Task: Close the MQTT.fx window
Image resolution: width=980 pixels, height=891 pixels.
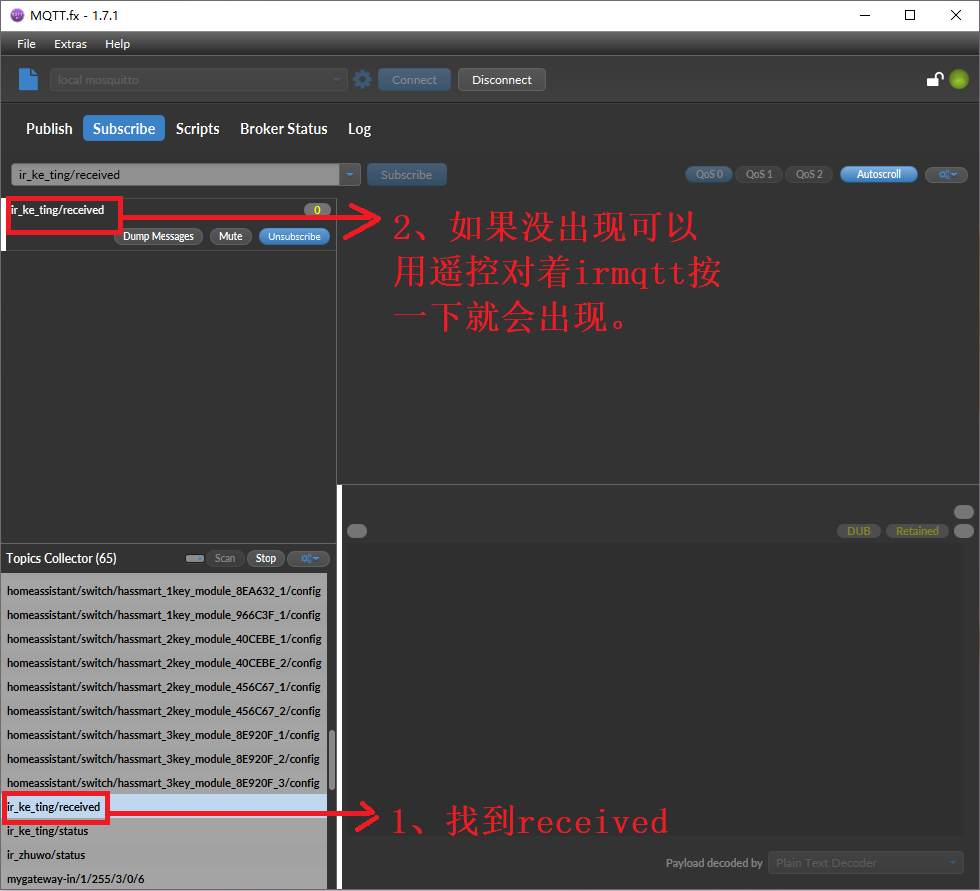Action: tap(956, 15)
